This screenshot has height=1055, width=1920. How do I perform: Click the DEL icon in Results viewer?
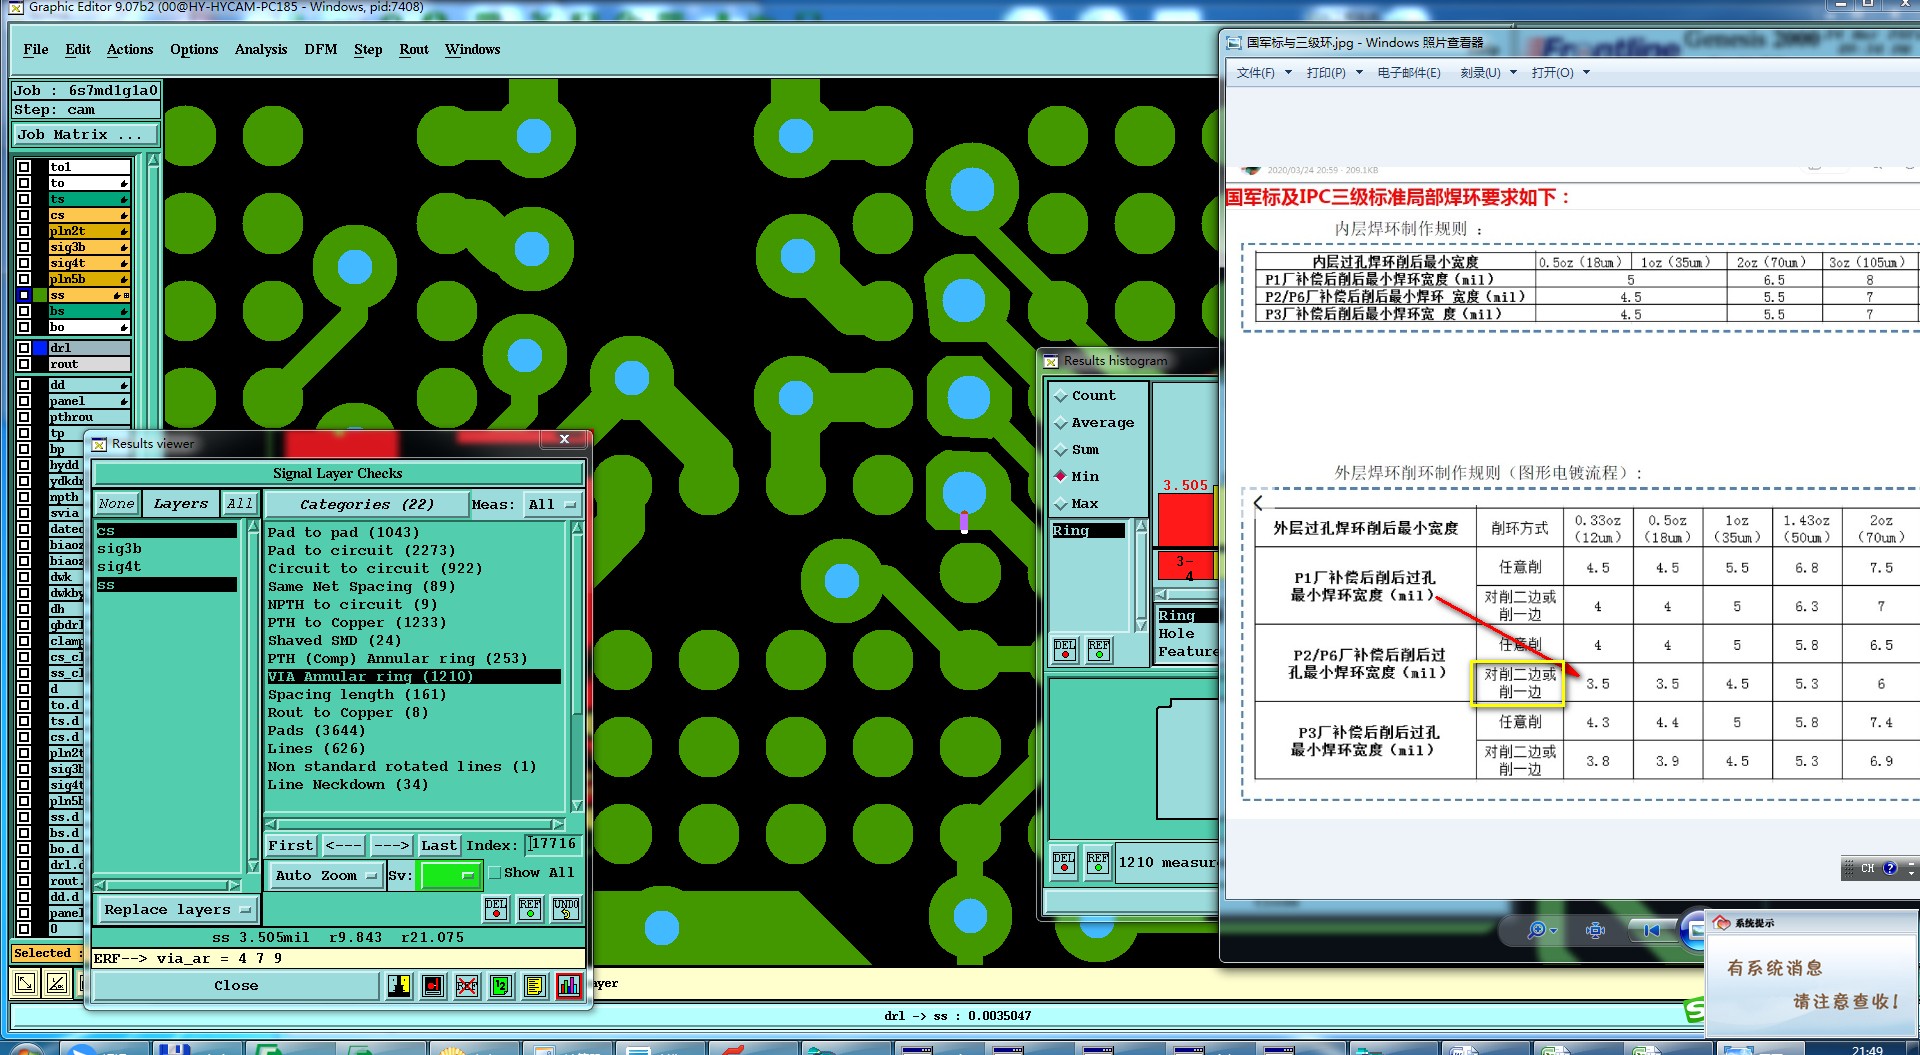point(496,908)
